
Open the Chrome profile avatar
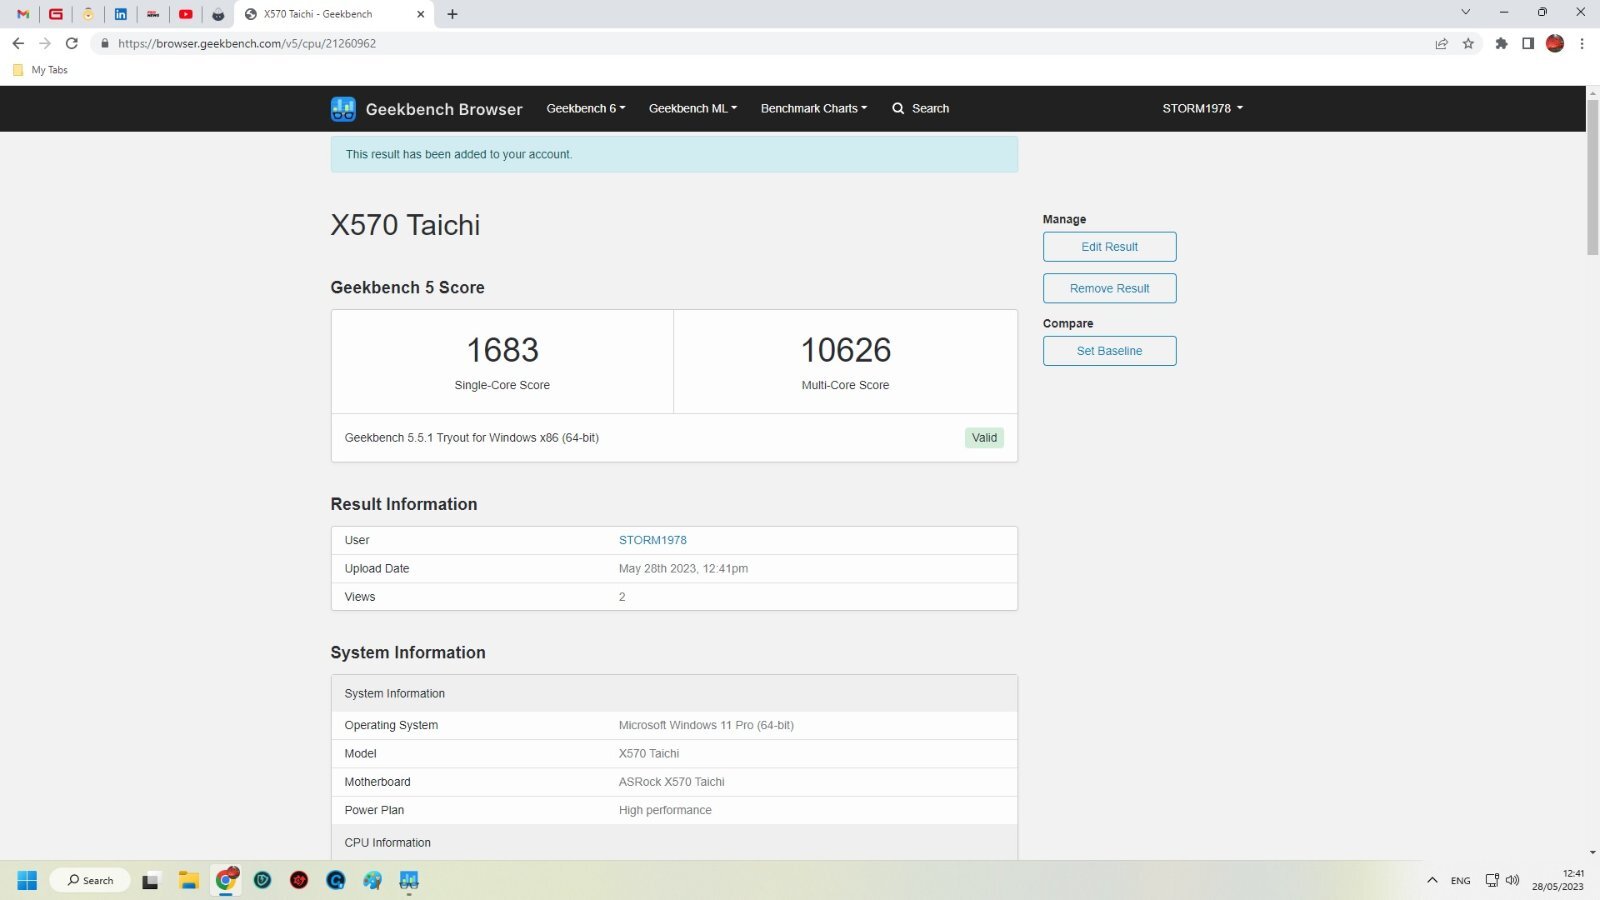[1555, 43]
